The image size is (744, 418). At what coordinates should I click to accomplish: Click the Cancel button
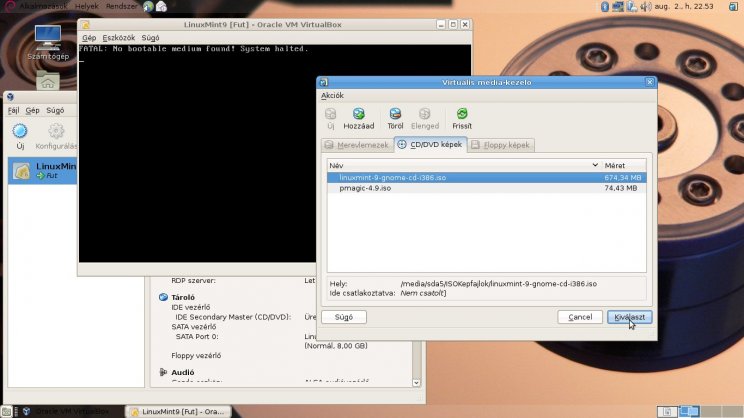(x=580, y=317)
